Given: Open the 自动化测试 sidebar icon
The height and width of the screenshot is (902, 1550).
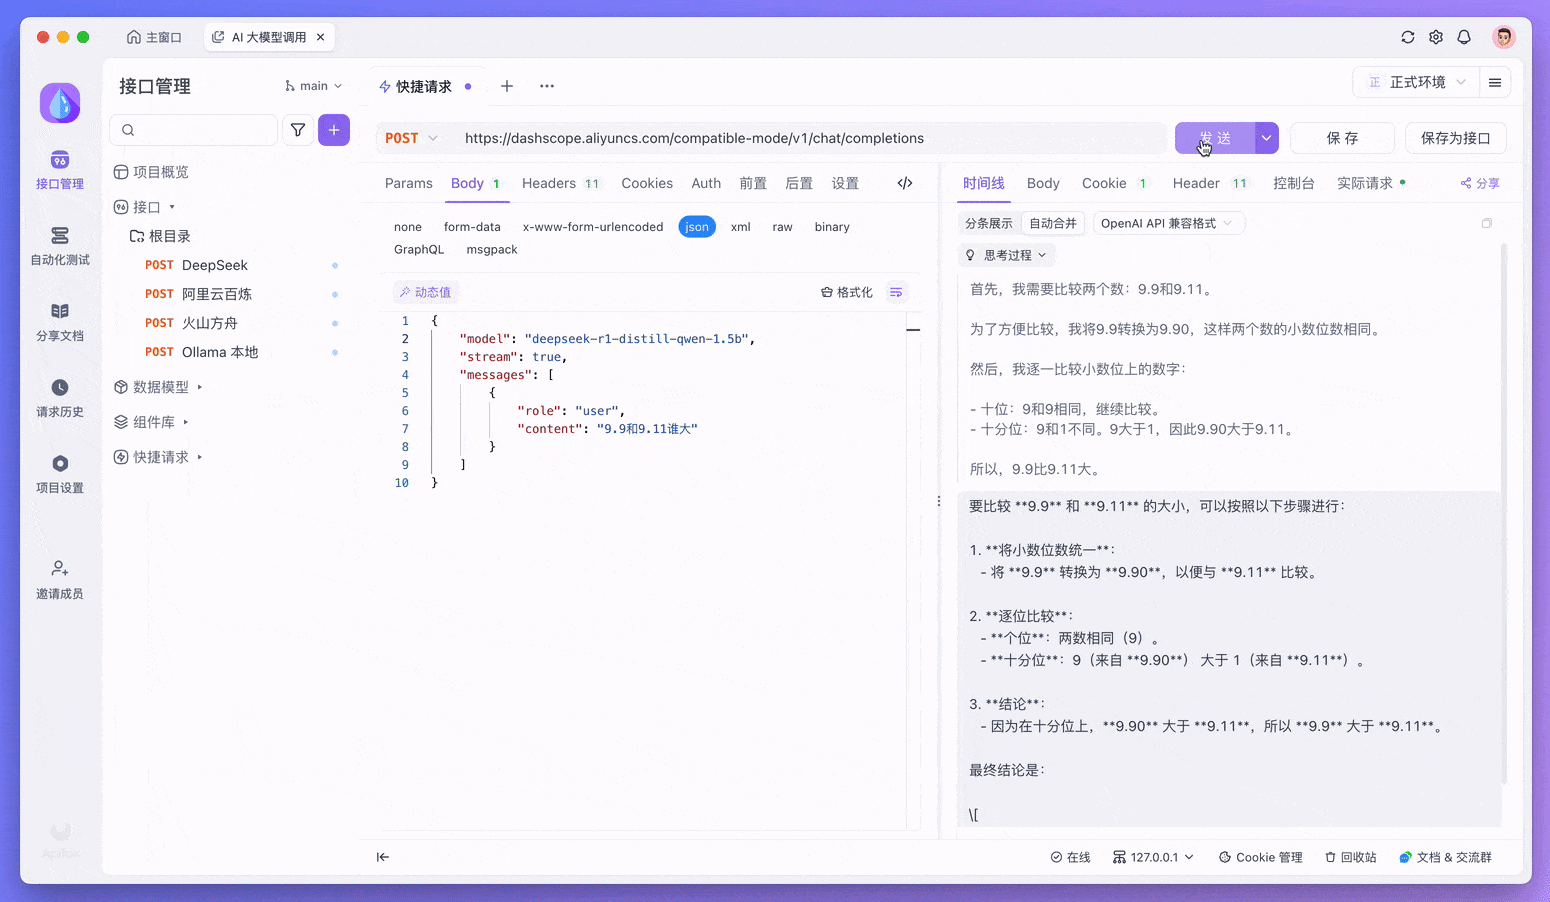Looking at the screenshot, I should click(x=60, y=245).
